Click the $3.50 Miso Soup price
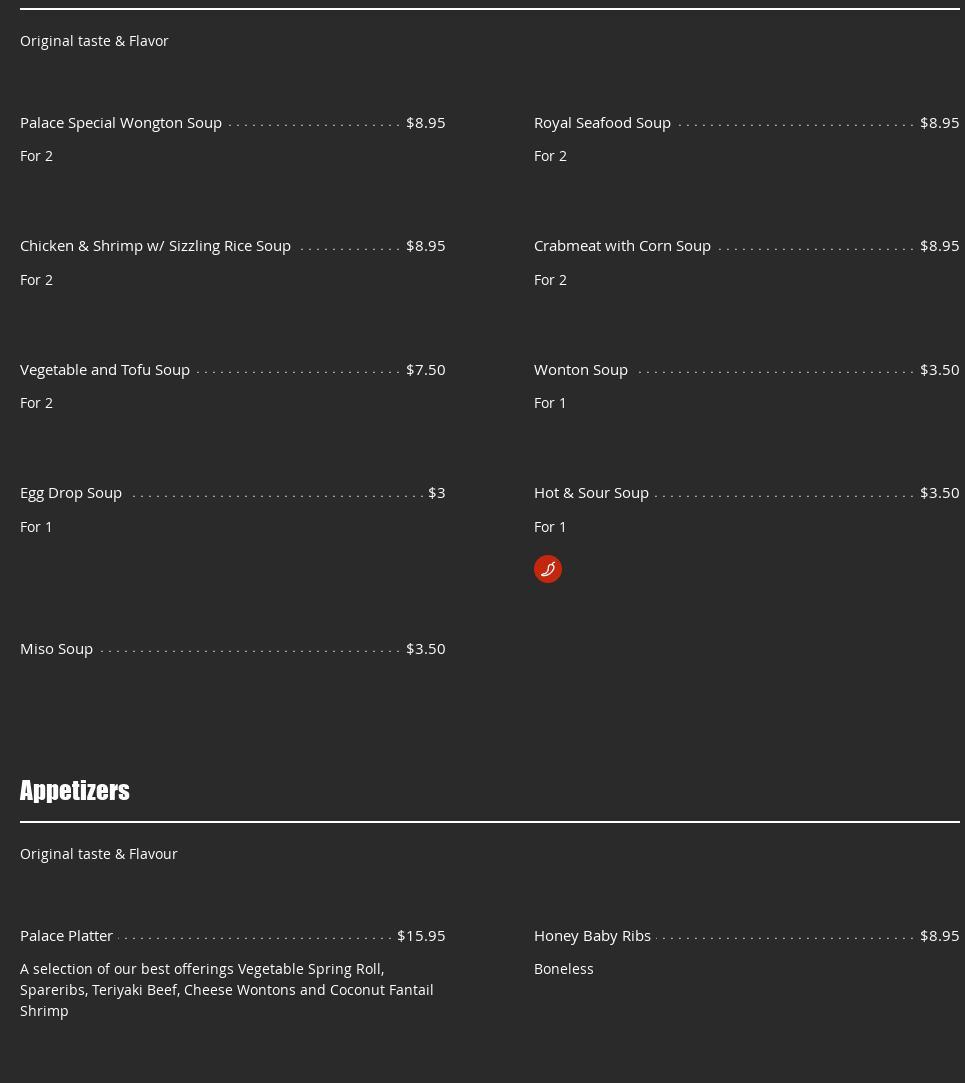The height and width of the screenshot is (1083, 965). (426, 649)
